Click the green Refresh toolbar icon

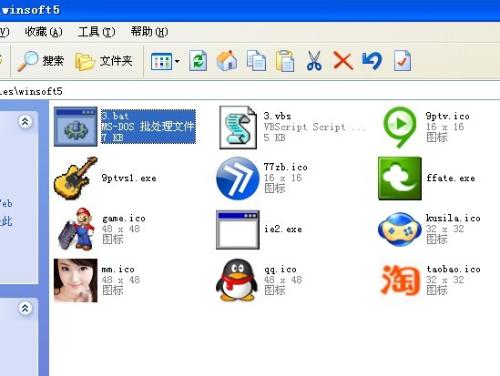(x=198, y=61)
